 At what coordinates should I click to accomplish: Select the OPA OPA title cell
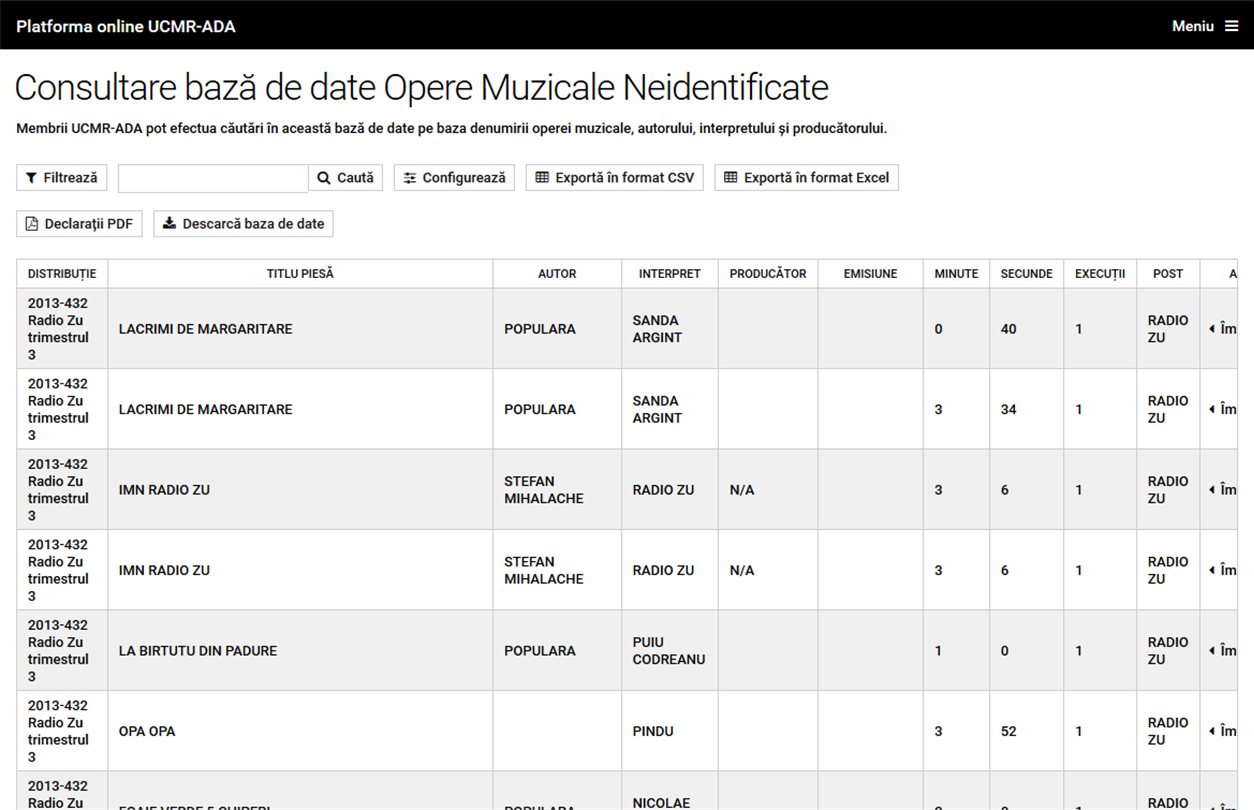tap(300, 731)
